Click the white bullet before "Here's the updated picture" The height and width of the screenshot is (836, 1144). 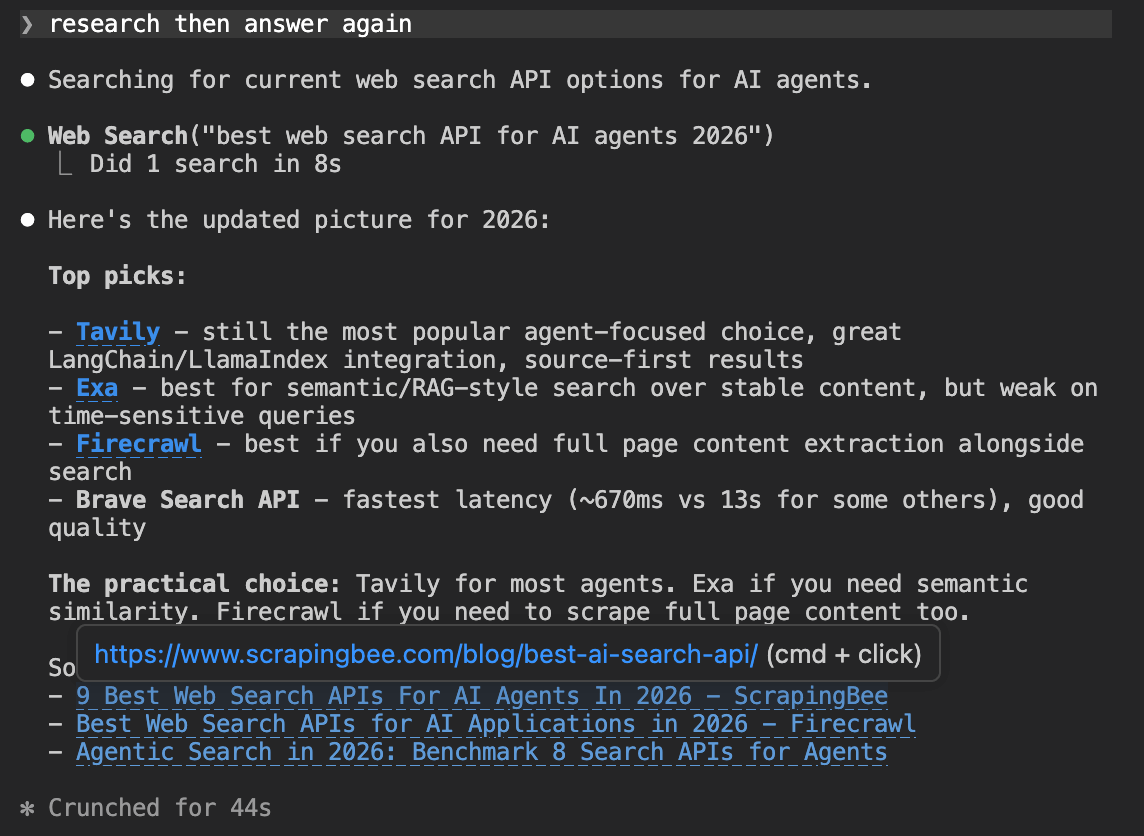[x=28, y=220]
